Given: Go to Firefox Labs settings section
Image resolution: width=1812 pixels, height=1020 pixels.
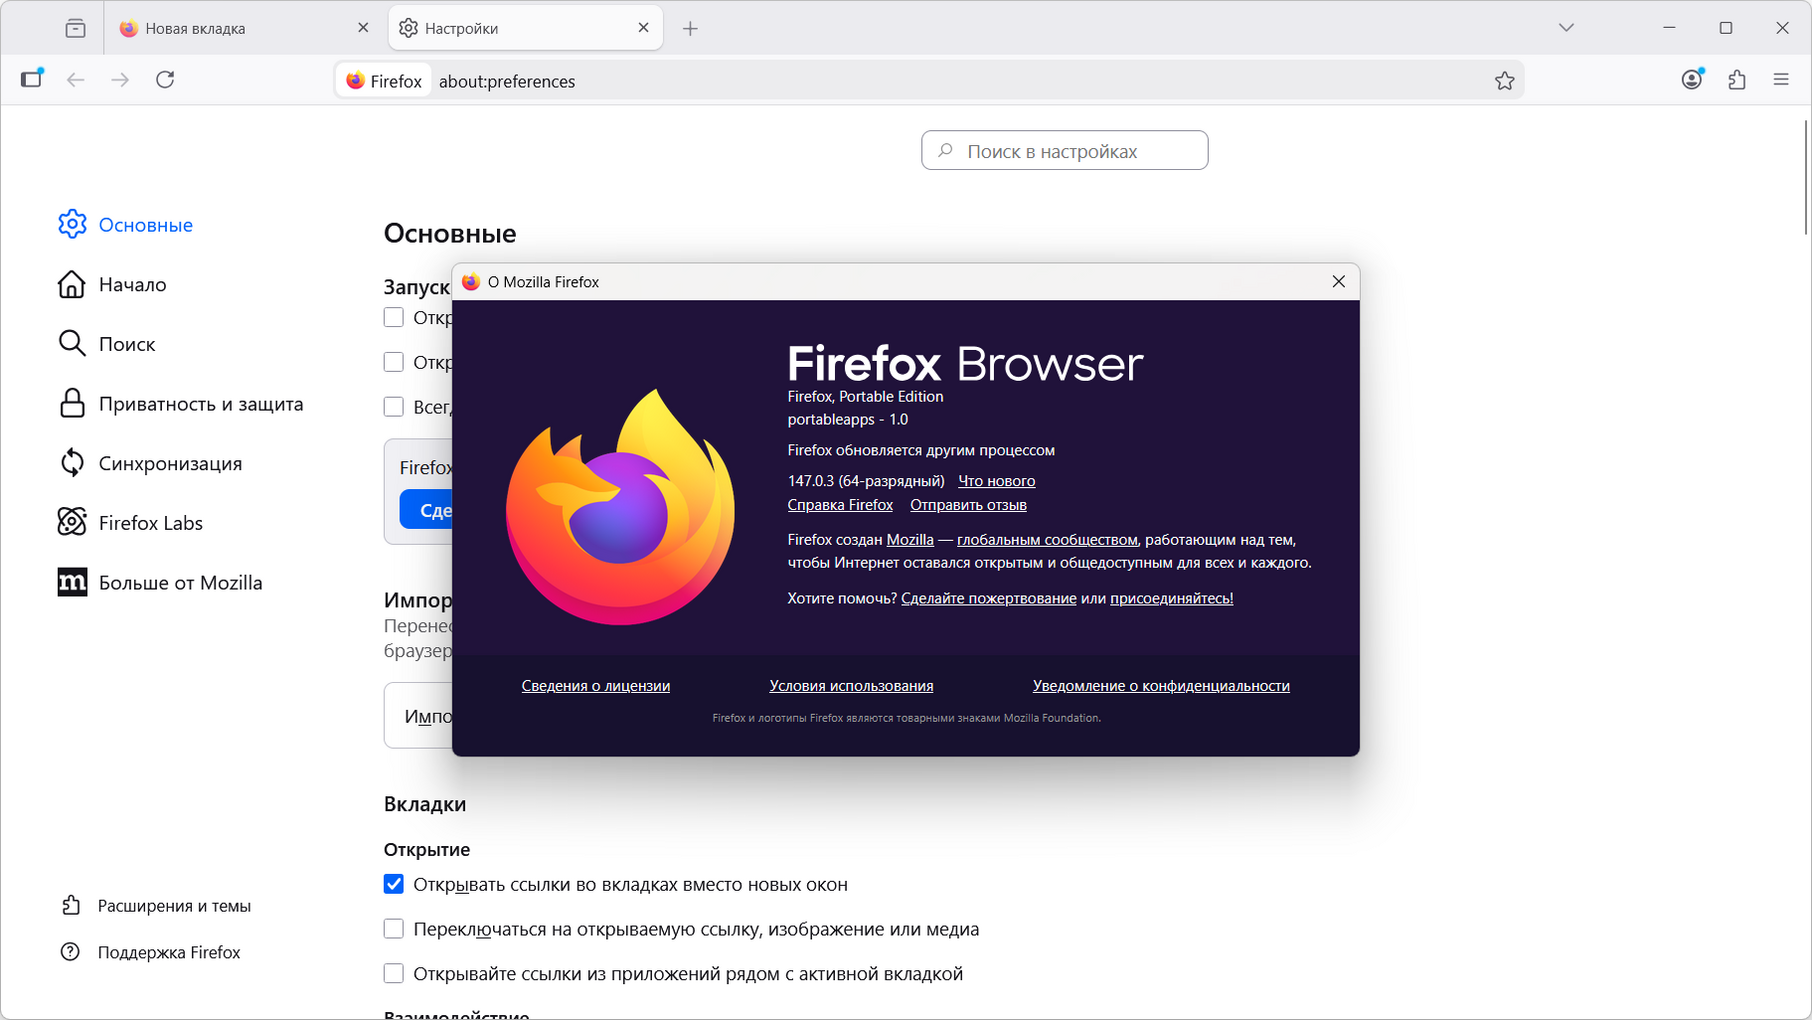Looking at the screenshot, I should click(x=150, y=523).
